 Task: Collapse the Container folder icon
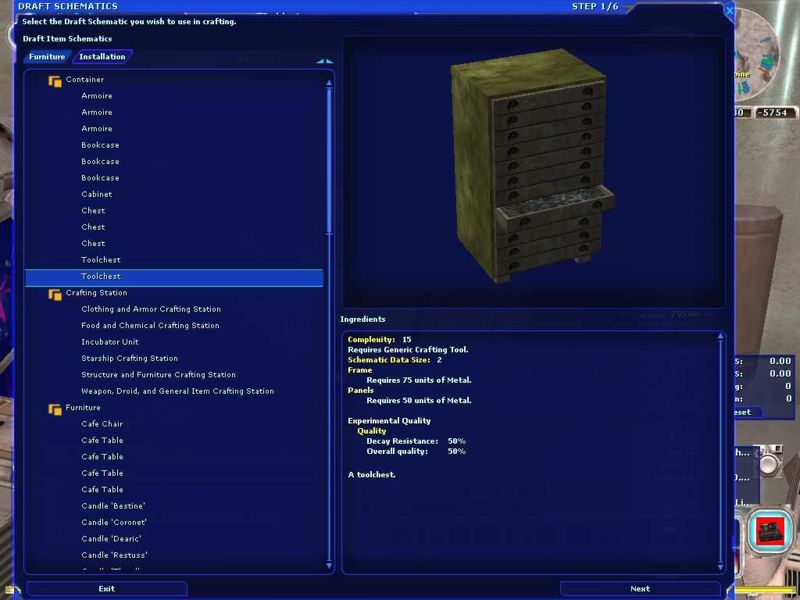coord(55,80)
